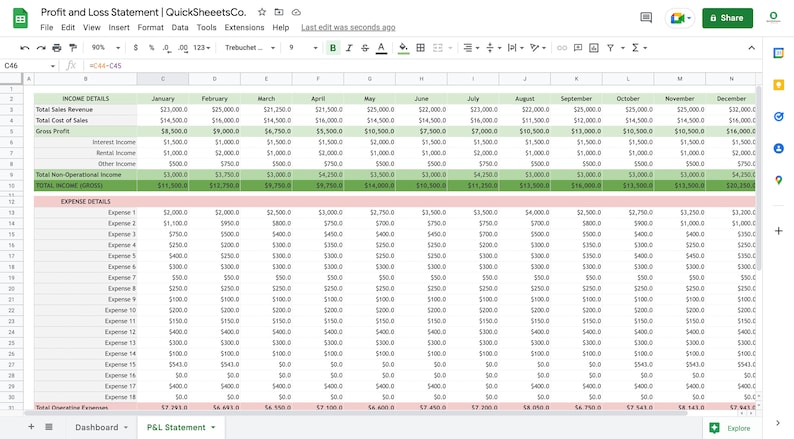The height and width of the screenshot is (439, 794).
Task: Collapse the toolbar with up chevron
Action: [x=751, y=48]
